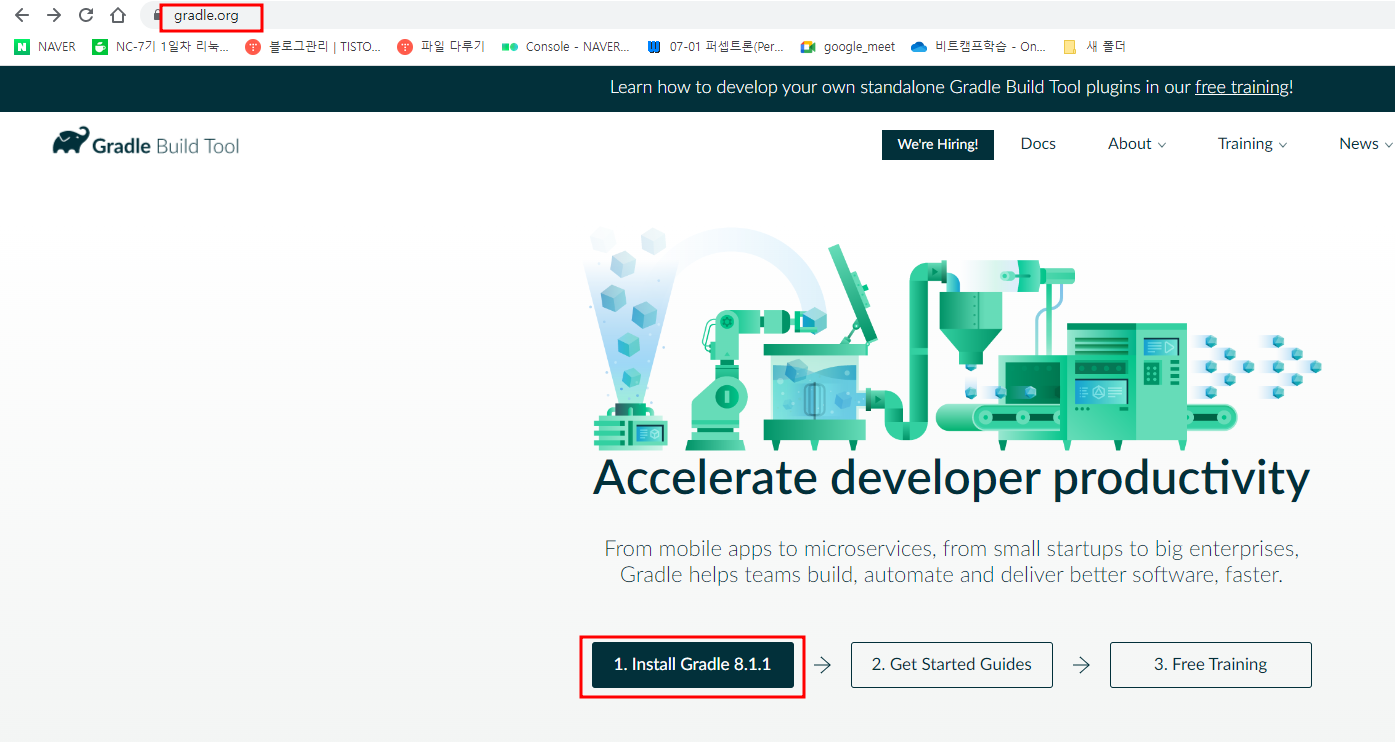Image resolution: width=1395 pixels, height=742 pixels.
Task: Open the 07-01 퍼셉트론 bookmark
Action: [716, 46]
